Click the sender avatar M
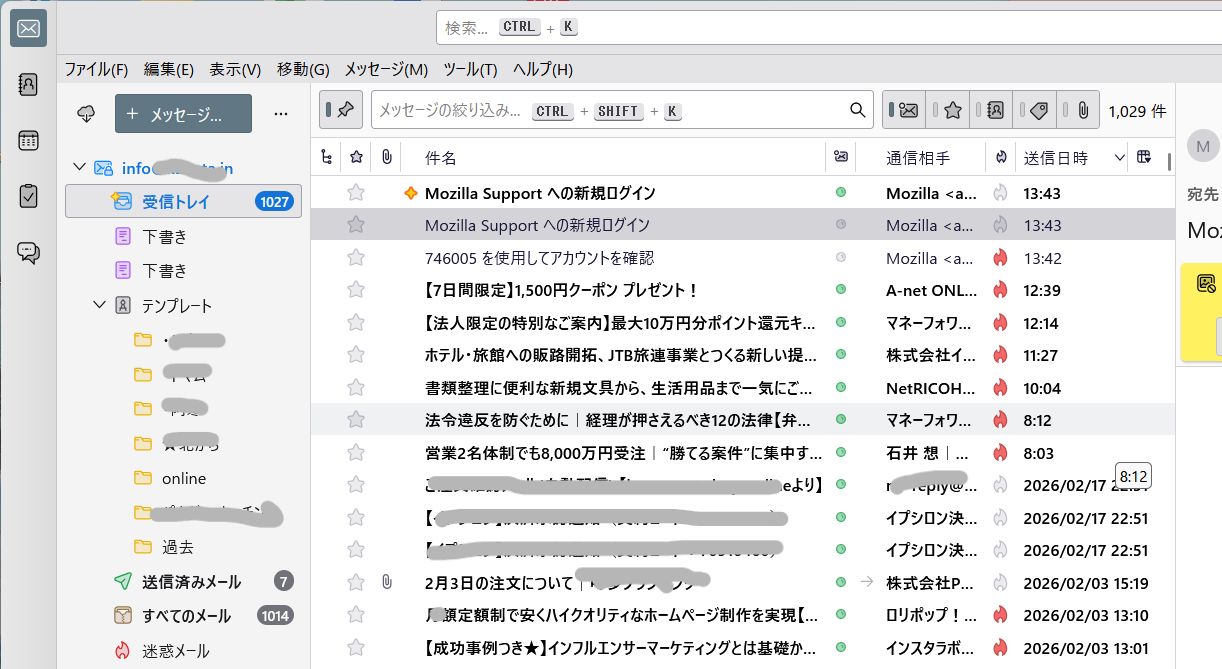This screenshot has height=669, width=1222. [1204, 146]
